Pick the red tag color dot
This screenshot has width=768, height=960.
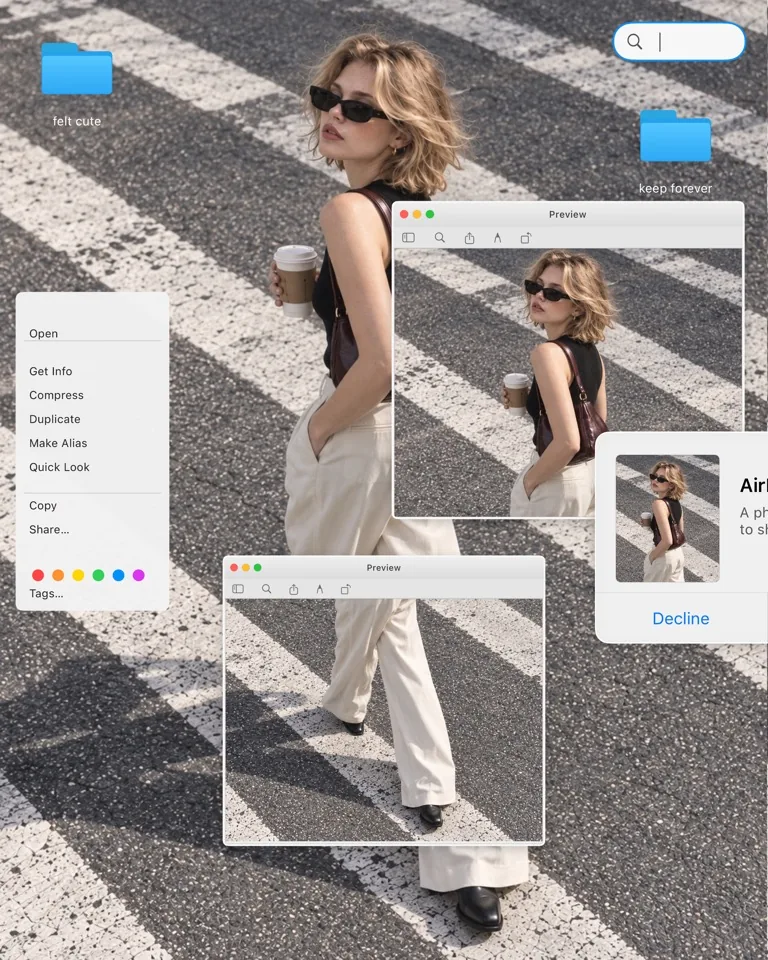click(x=38, y=575)
